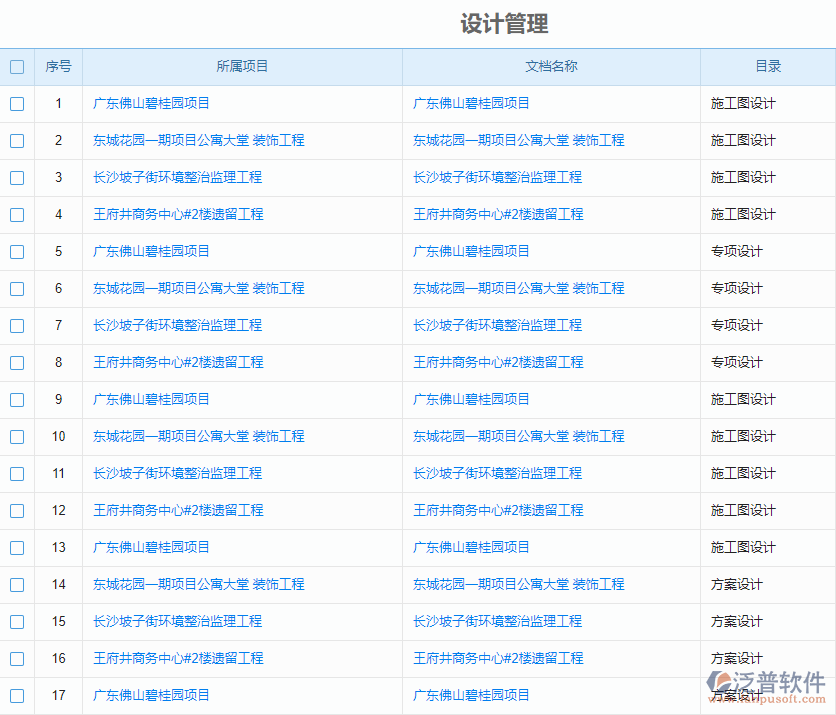Toggle the select-all checkbox in the header
Image resolution: width=836 pixels, height=715 pixels.
coord(16,66)
